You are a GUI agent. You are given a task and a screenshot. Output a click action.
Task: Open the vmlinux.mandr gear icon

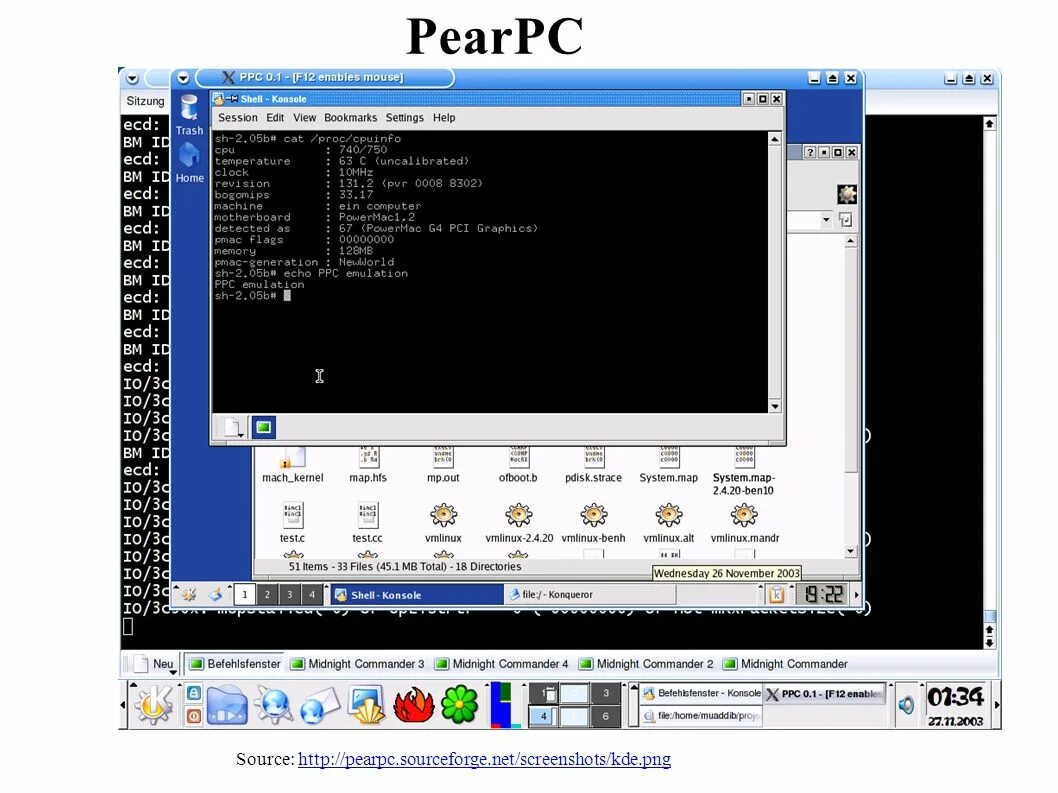tap(744, 515)
